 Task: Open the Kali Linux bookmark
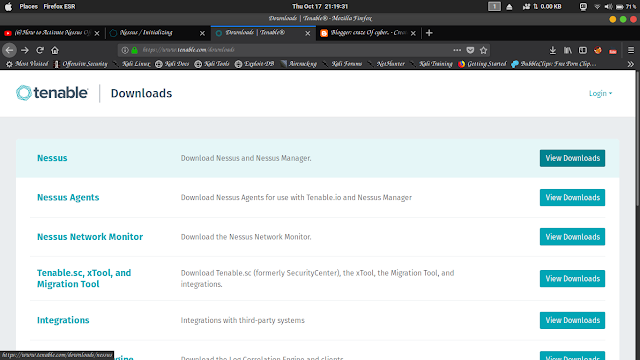coord(132,64)
